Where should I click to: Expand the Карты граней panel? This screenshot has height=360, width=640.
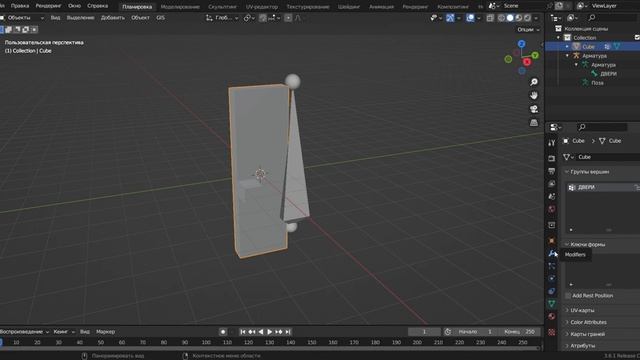tap(587, 334)
